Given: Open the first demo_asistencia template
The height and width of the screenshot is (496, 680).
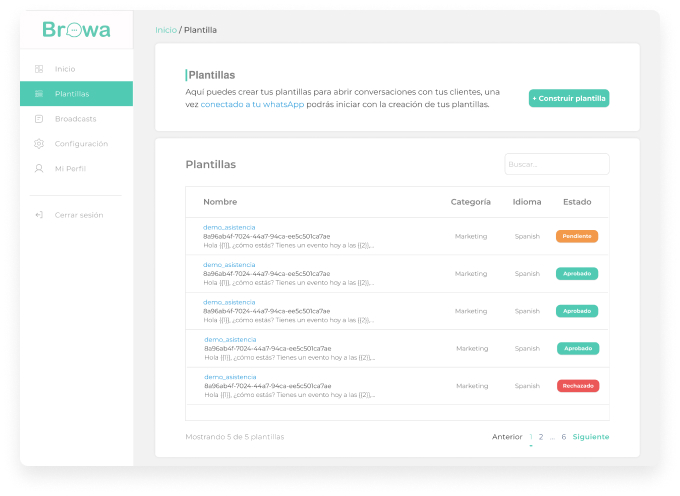Looking at the screenshot, I should [x=229, y=227].
